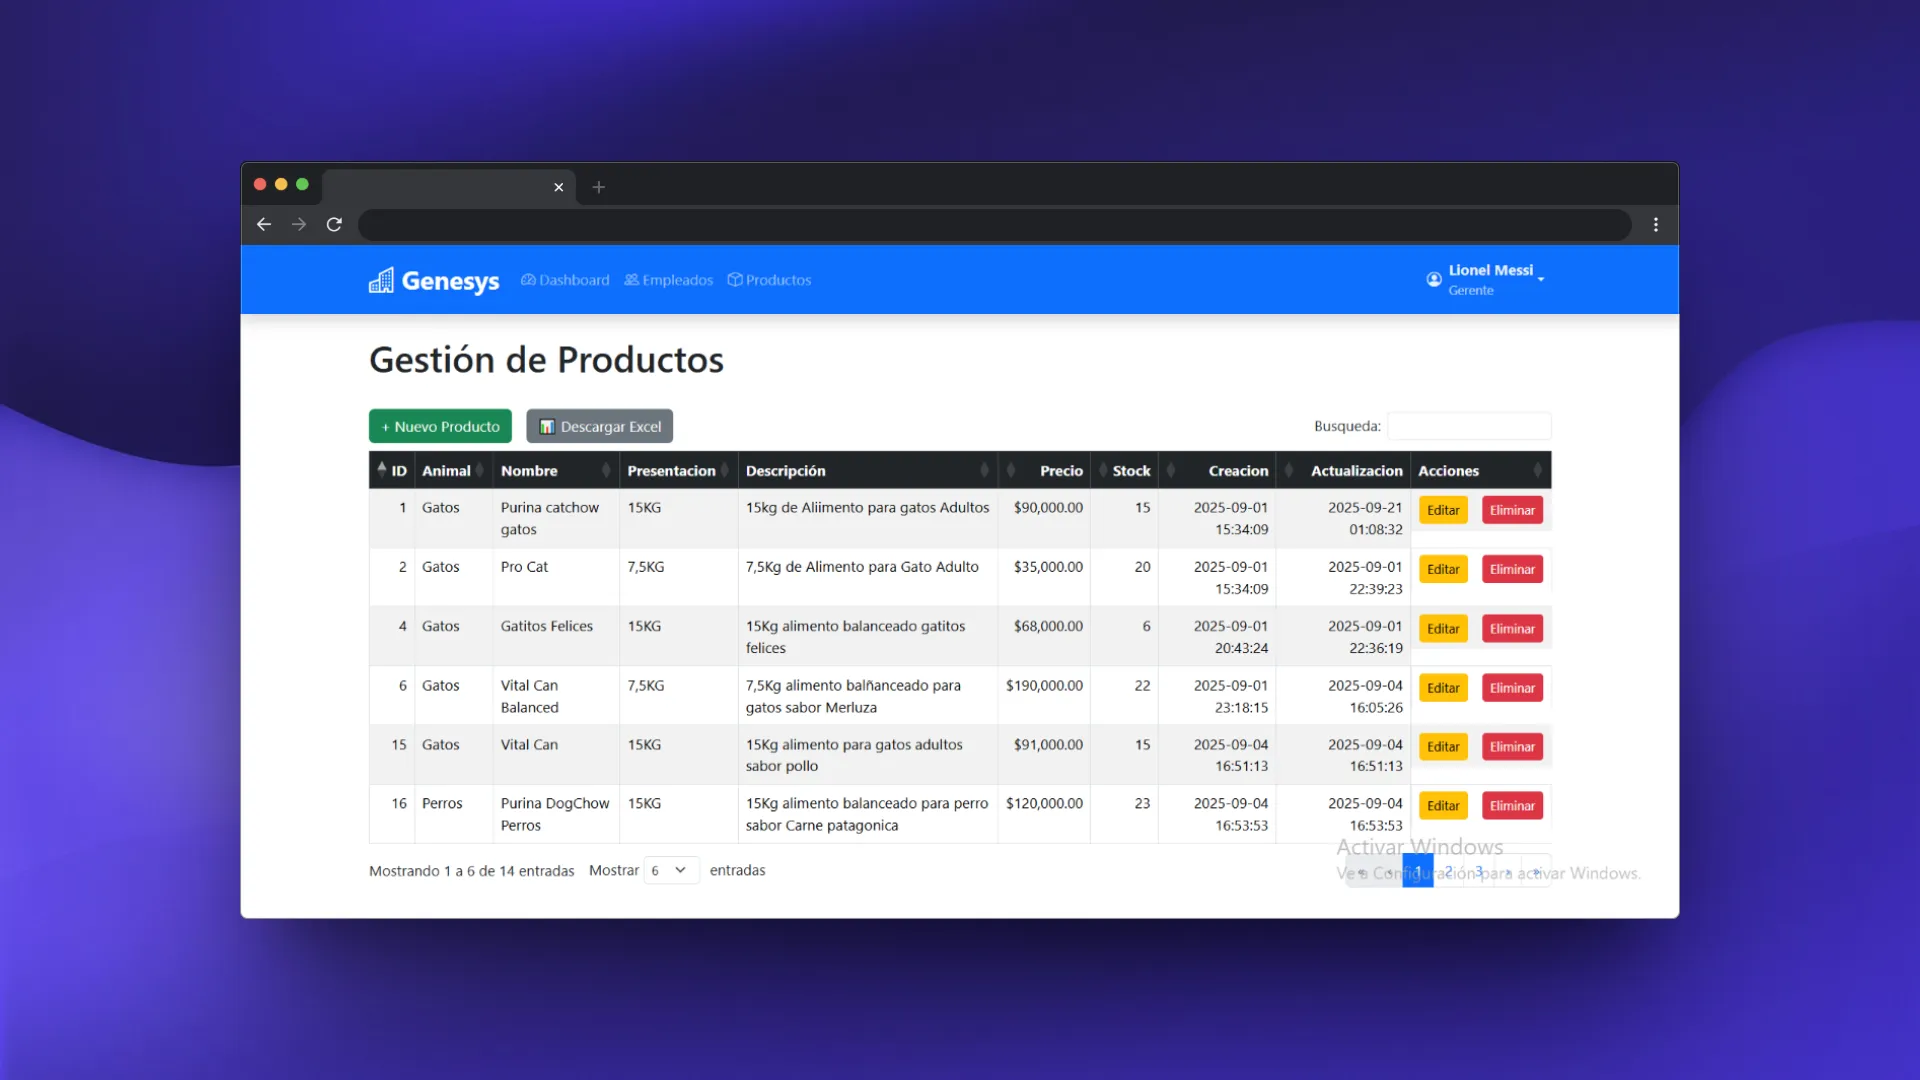Click the user avatar icon for Lionel Messi
The image size is (1920, 1080).
click(1434, 280)
